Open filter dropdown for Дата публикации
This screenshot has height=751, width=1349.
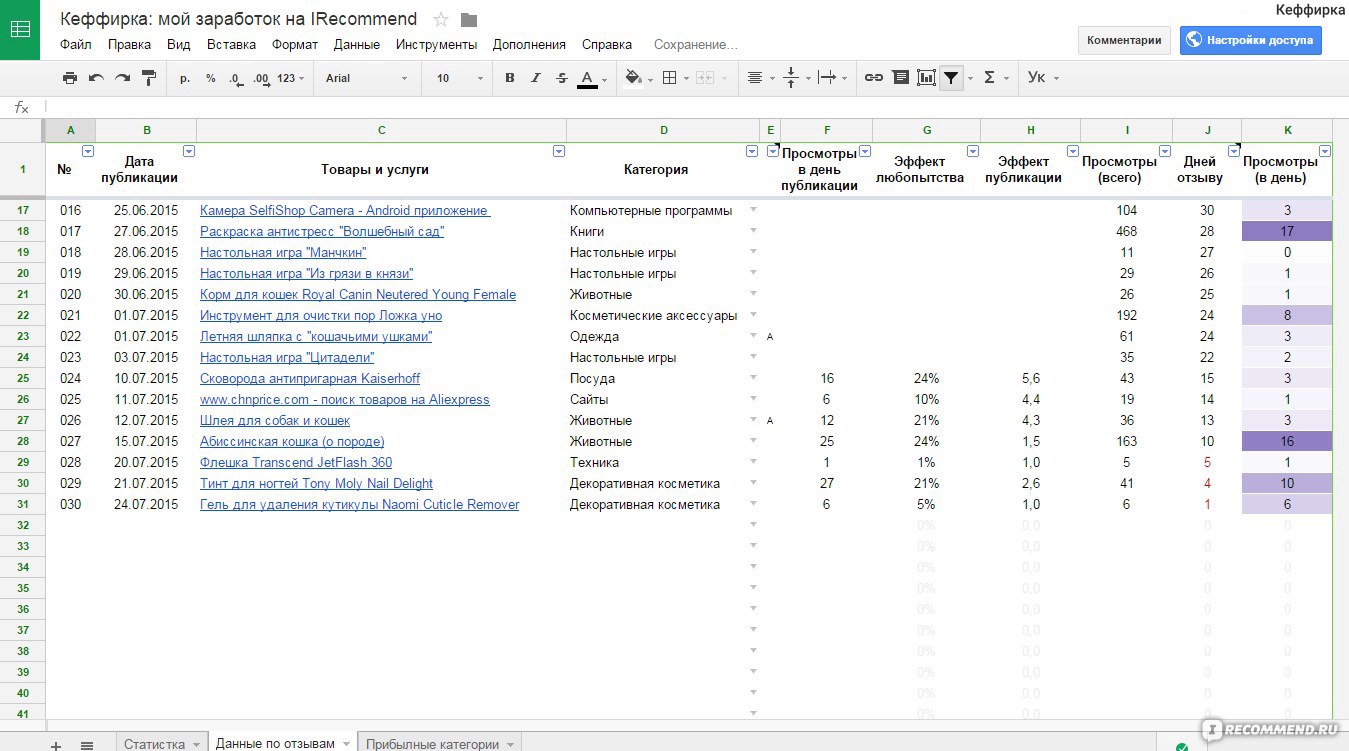tap(189, 151)
